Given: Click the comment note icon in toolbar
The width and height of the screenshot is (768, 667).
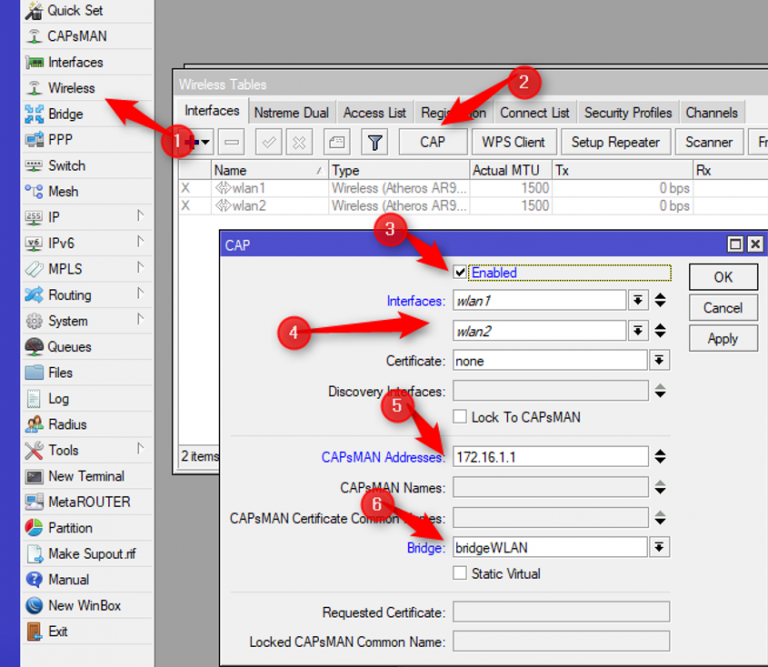Looking at the screenshot, I should (x=337, y=142).
